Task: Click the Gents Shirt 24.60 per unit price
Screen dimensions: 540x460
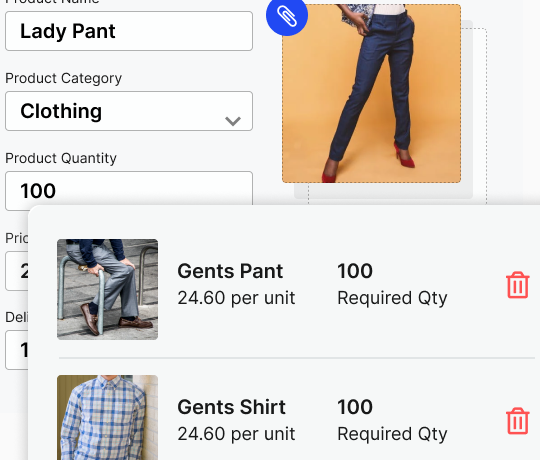Action: (236, 434)
